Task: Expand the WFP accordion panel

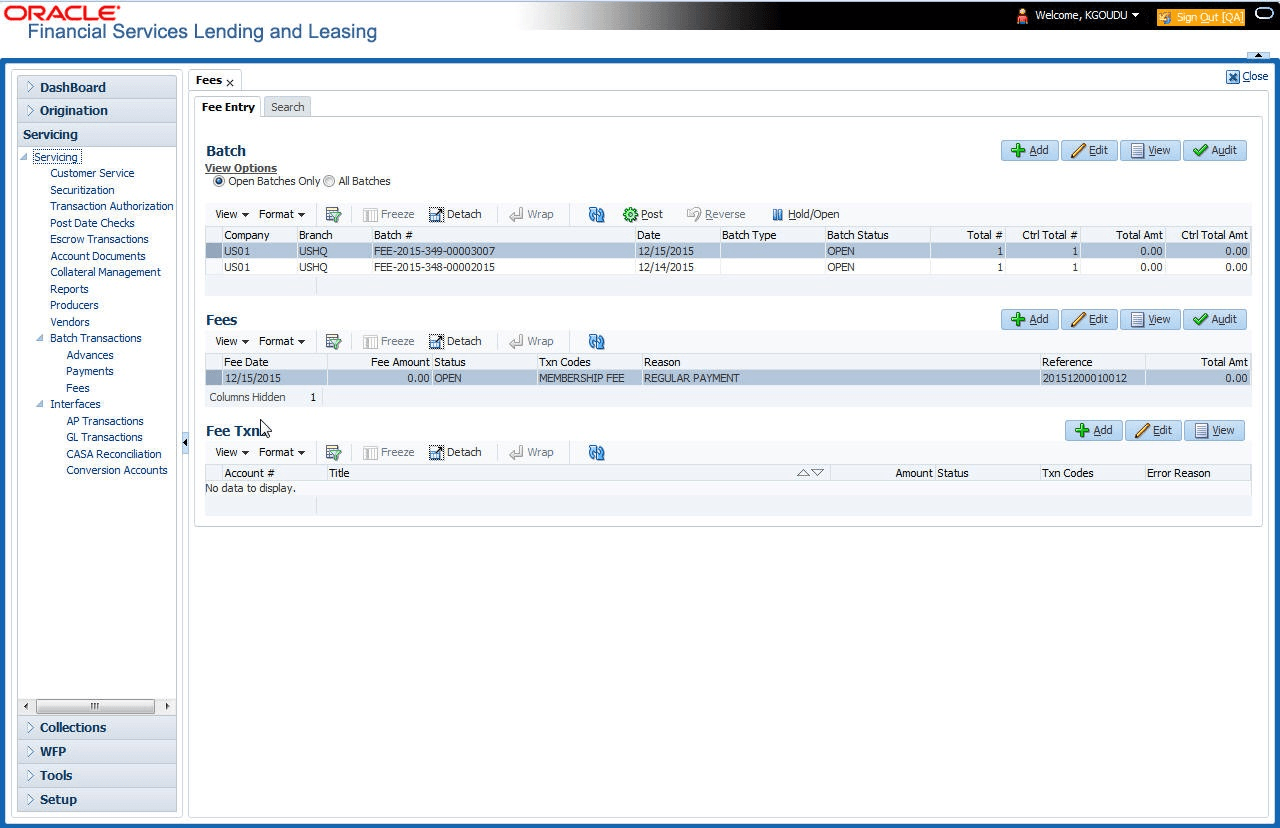Action: [x=97, y=751]
